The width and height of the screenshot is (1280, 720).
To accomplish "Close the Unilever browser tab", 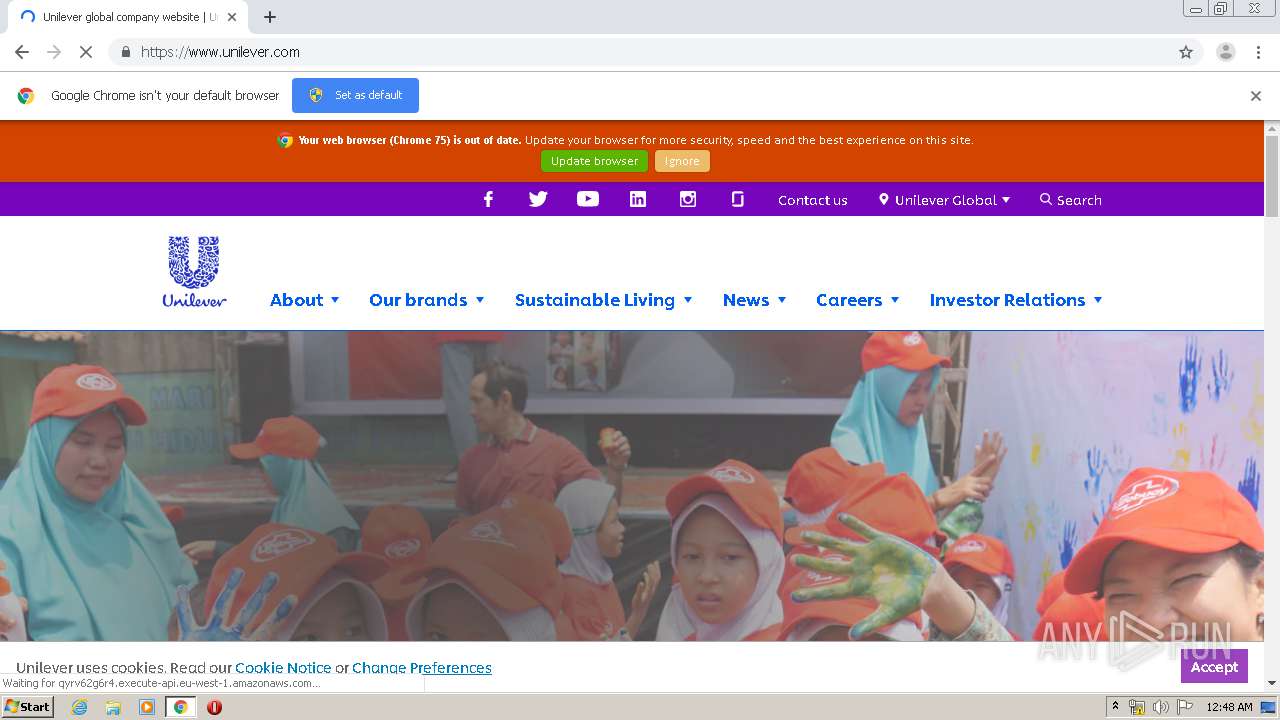I will (232, 17).
